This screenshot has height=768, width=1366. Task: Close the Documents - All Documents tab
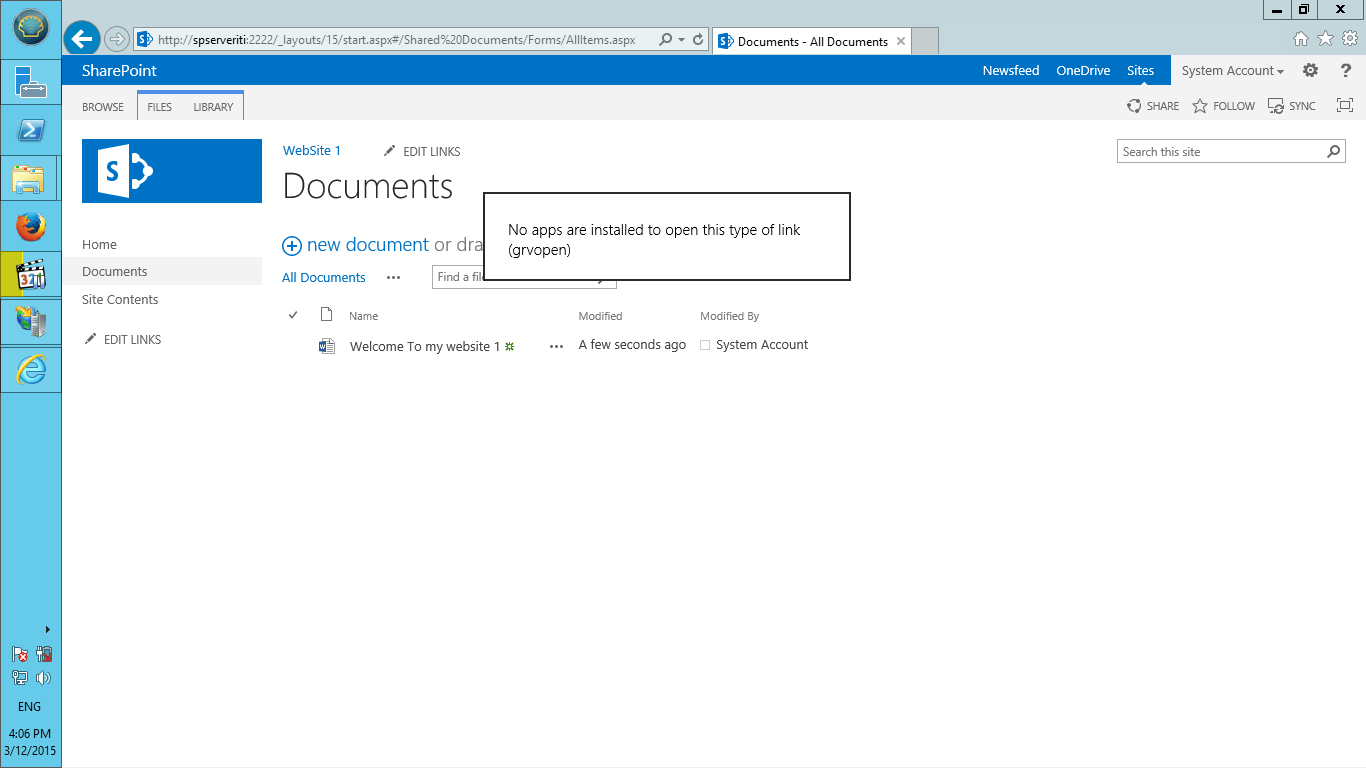pos(901,41)
